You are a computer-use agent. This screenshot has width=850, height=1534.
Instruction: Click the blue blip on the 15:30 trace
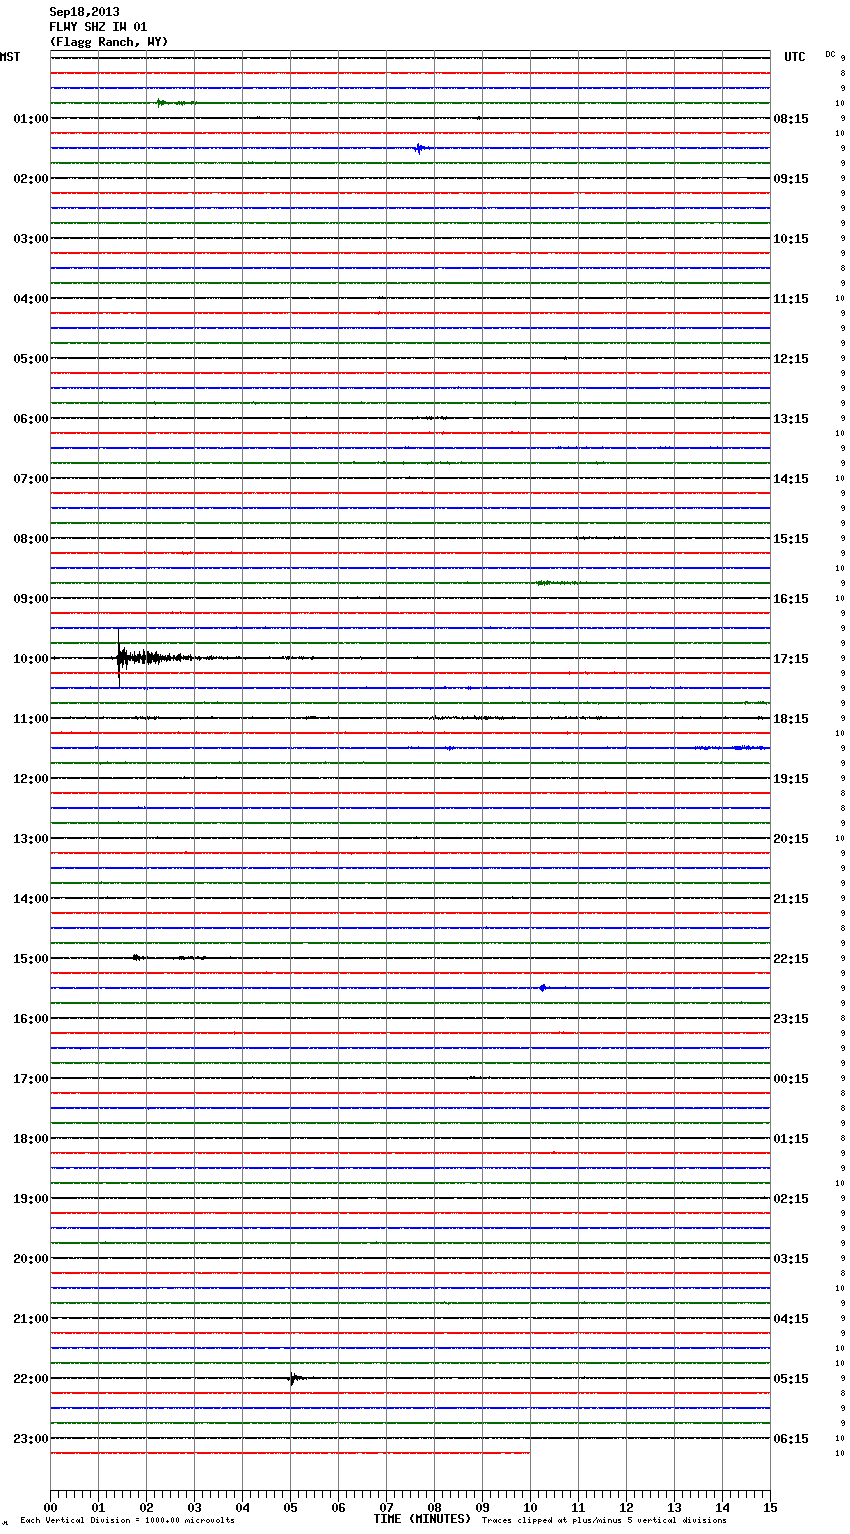point(542,988)
